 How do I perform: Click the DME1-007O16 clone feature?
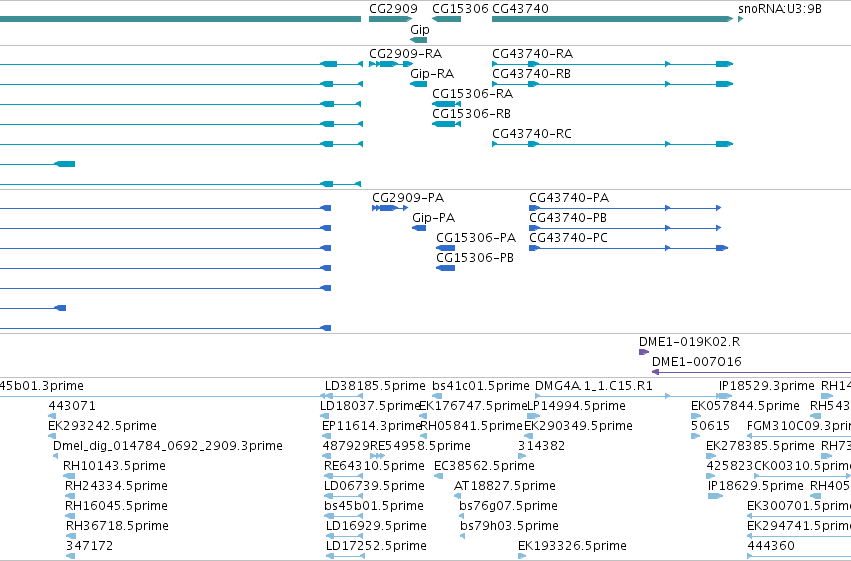(696, 362)
